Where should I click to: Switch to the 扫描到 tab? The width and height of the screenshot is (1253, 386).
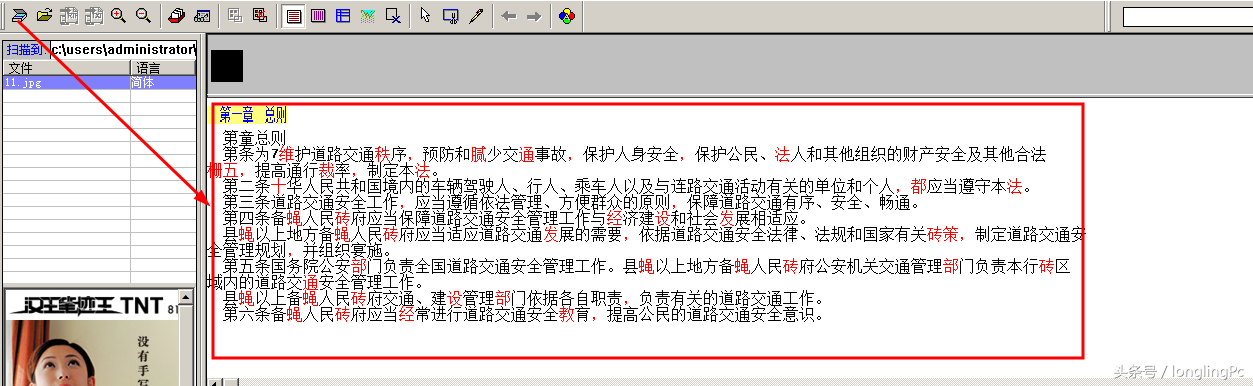(25, 49)
